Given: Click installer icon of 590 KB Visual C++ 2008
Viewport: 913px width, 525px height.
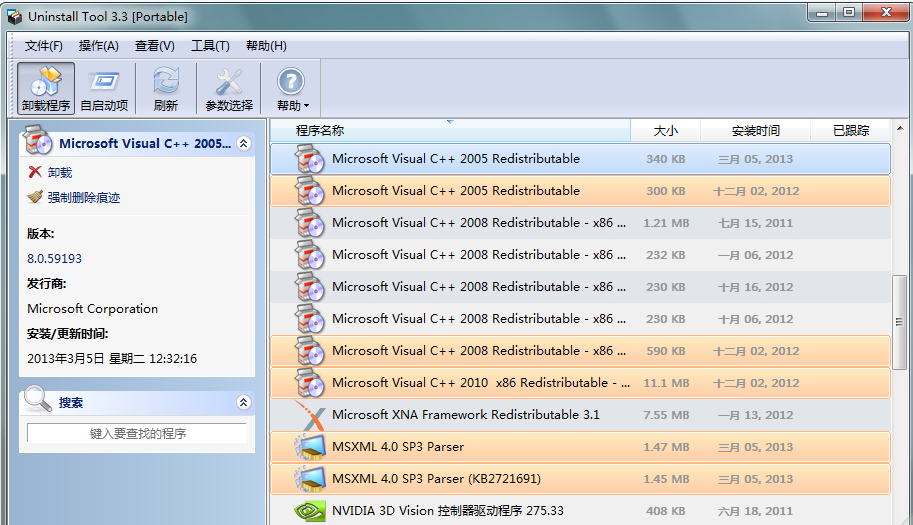Looking at the screenshot, I should click(309, 351).
